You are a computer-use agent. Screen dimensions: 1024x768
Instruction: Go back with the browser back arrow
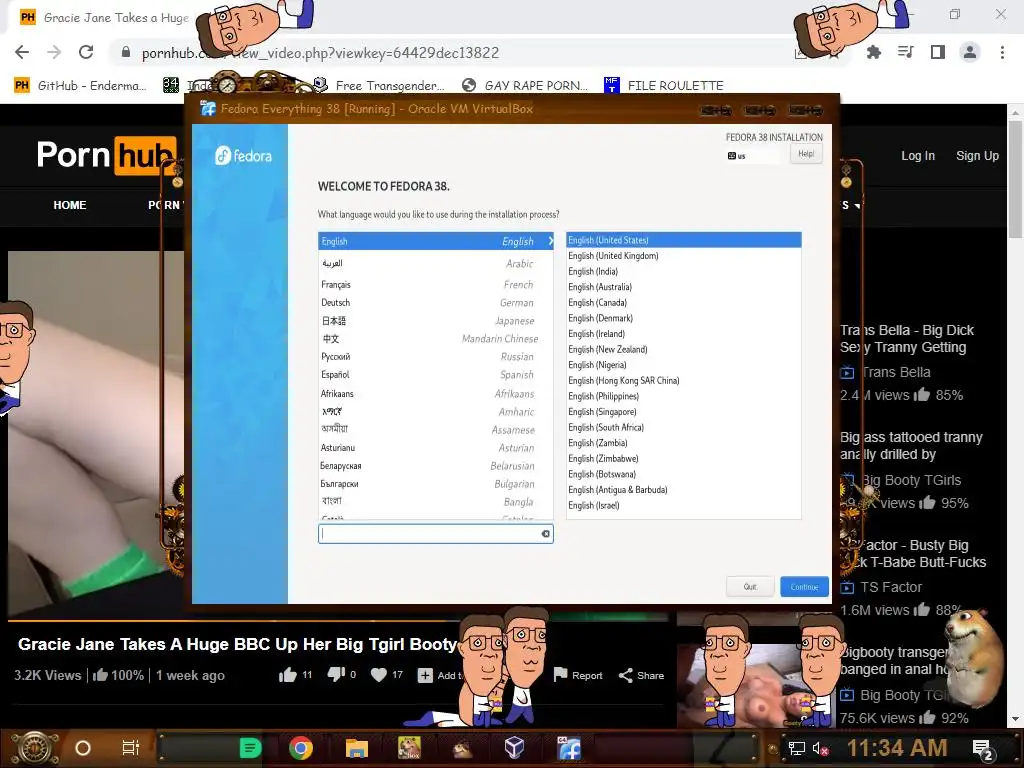click(x=22, y=52)
